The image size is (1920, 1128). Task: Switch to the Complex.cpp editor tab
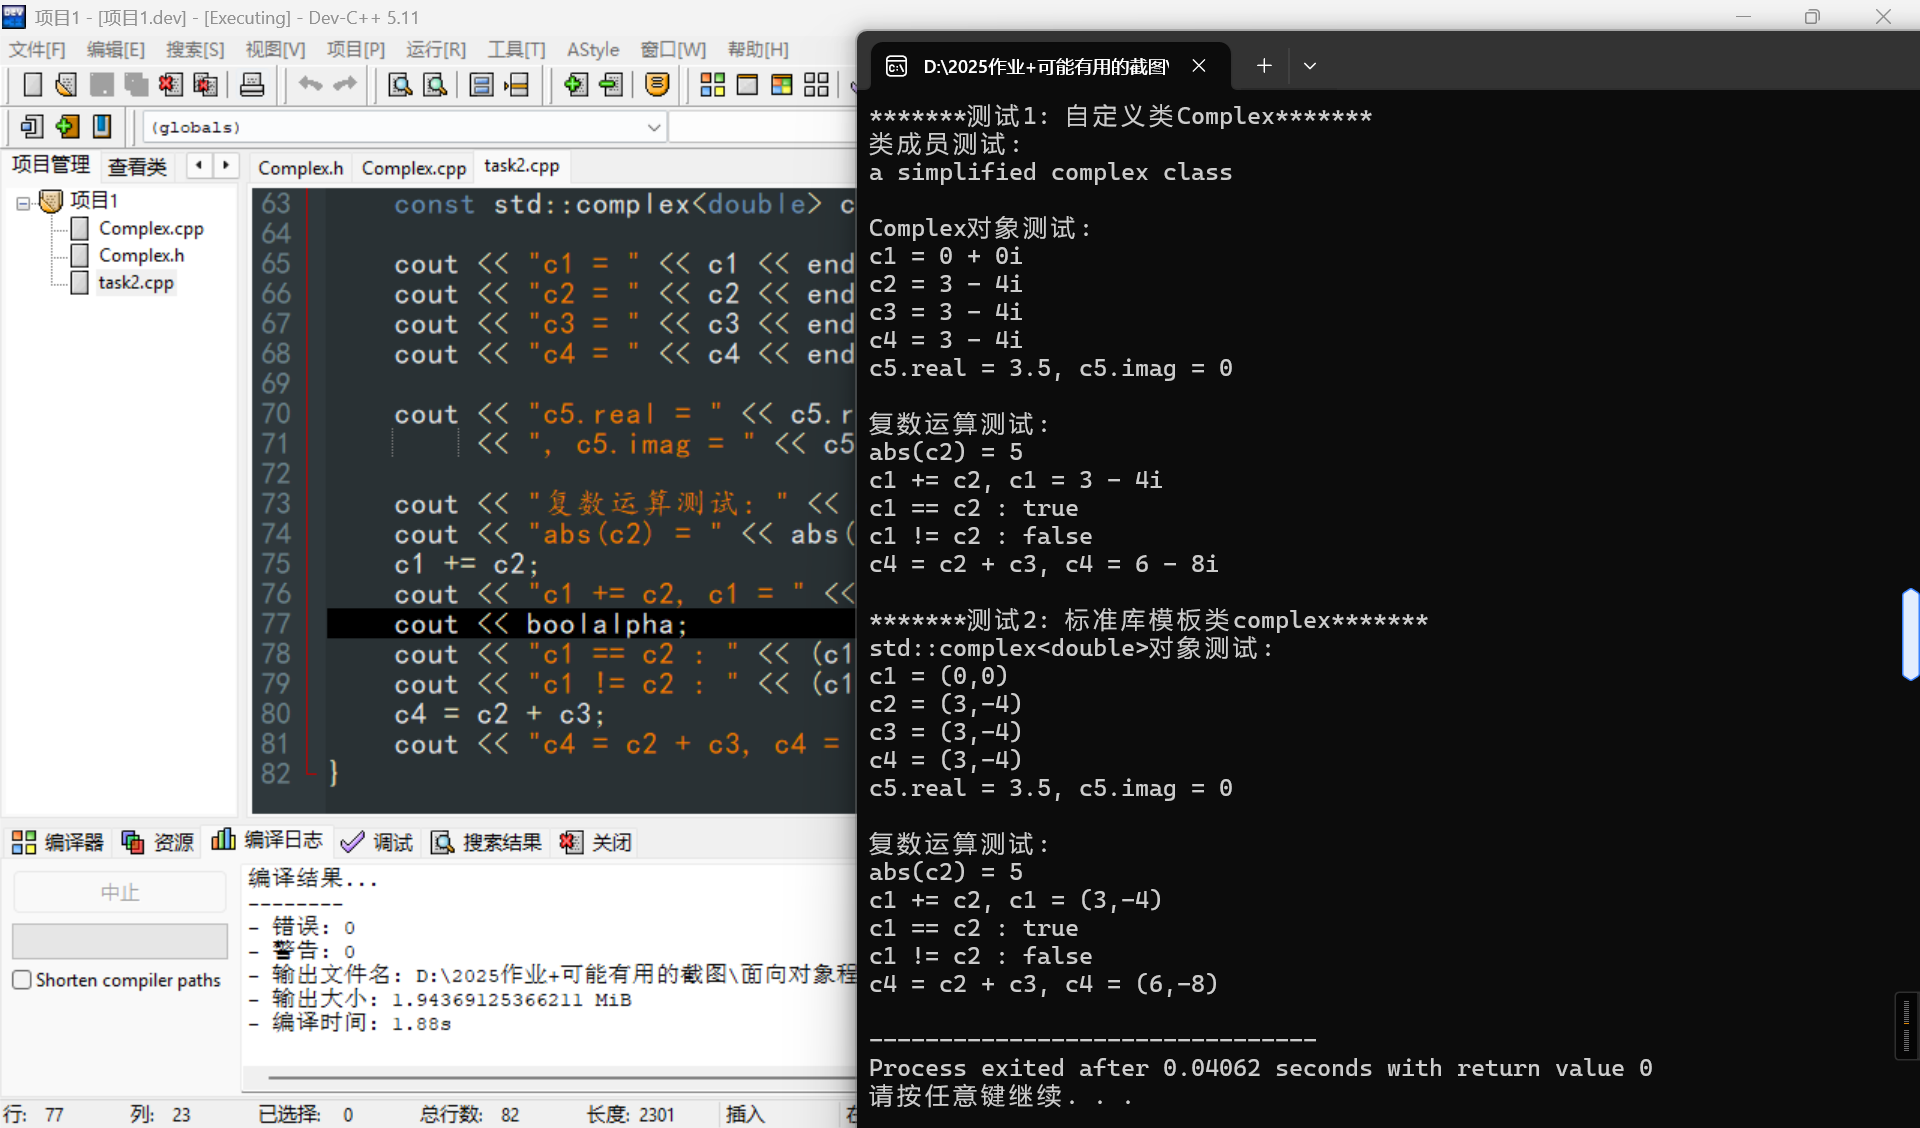click(x=413, y=167)
